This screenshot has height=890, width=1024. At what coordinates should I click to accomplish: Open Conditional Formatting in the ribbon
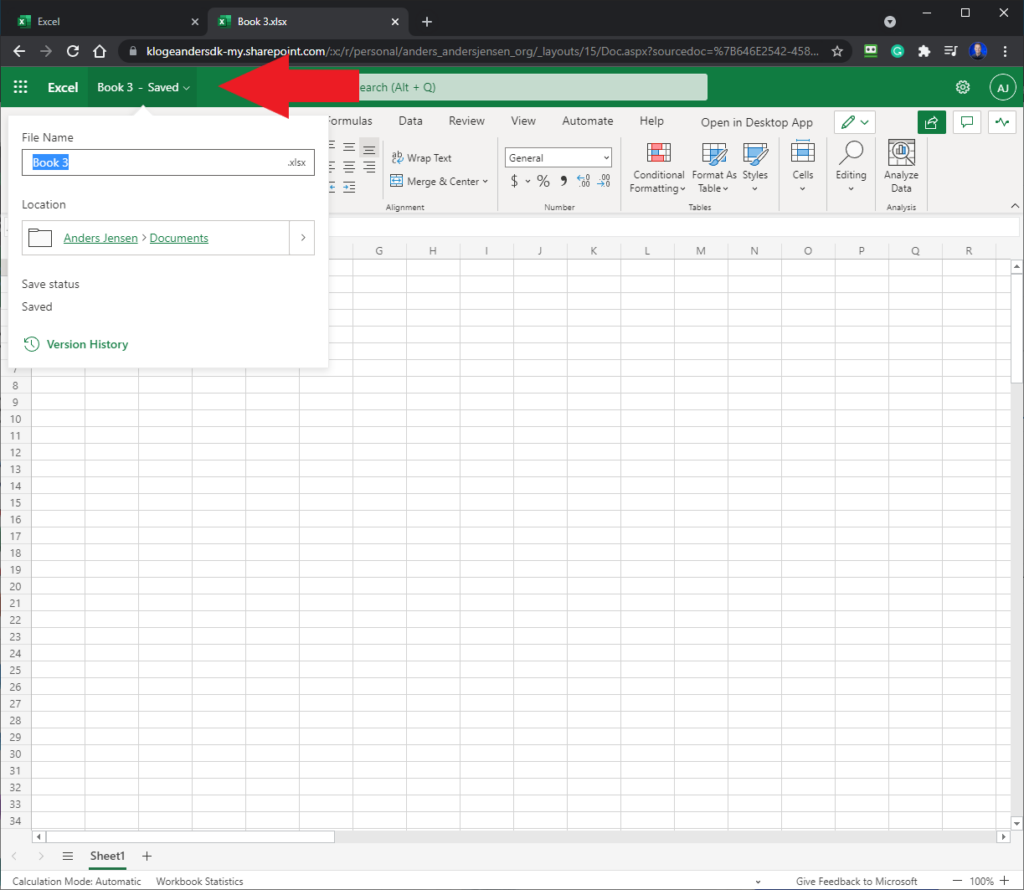658,168
